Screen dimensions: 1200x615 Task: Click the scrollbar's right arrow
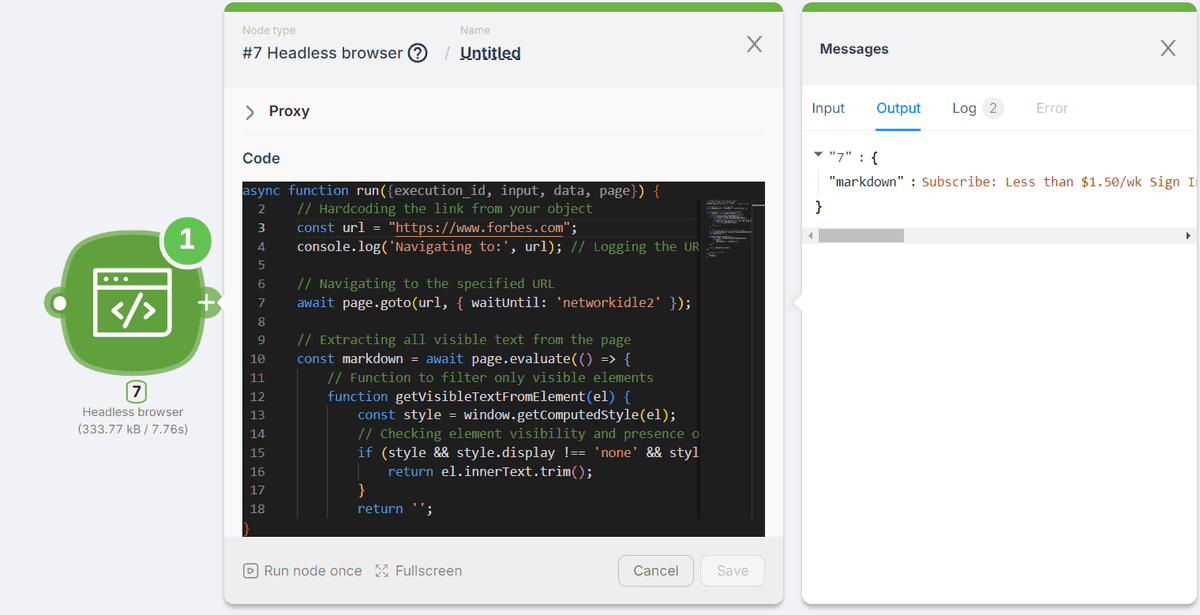(x=1188, y=236)
